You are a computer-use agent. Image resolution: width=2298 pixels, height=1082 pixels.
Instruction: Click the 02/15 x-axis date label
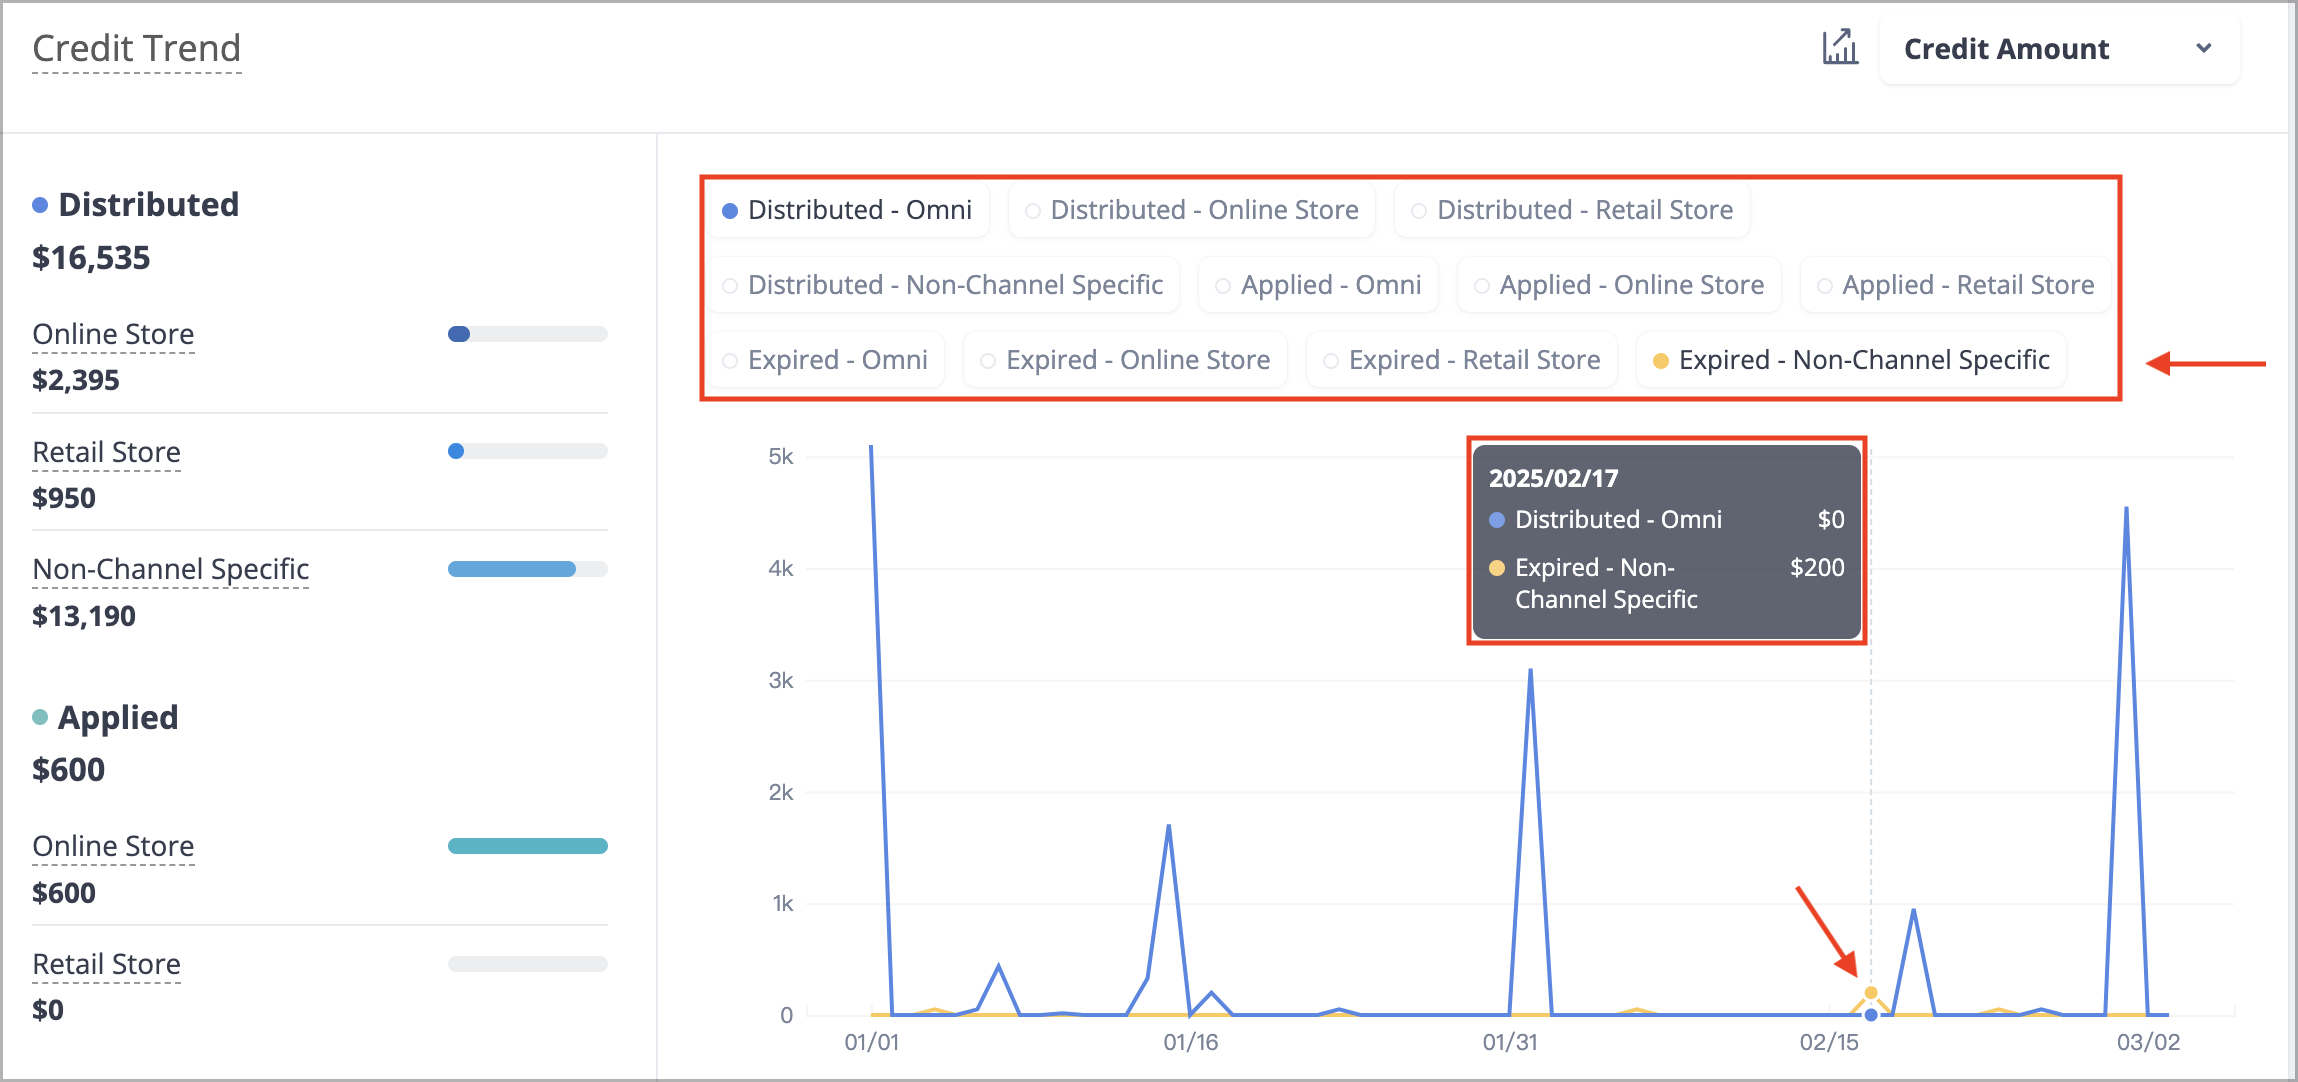[x=1829, y=1042]
